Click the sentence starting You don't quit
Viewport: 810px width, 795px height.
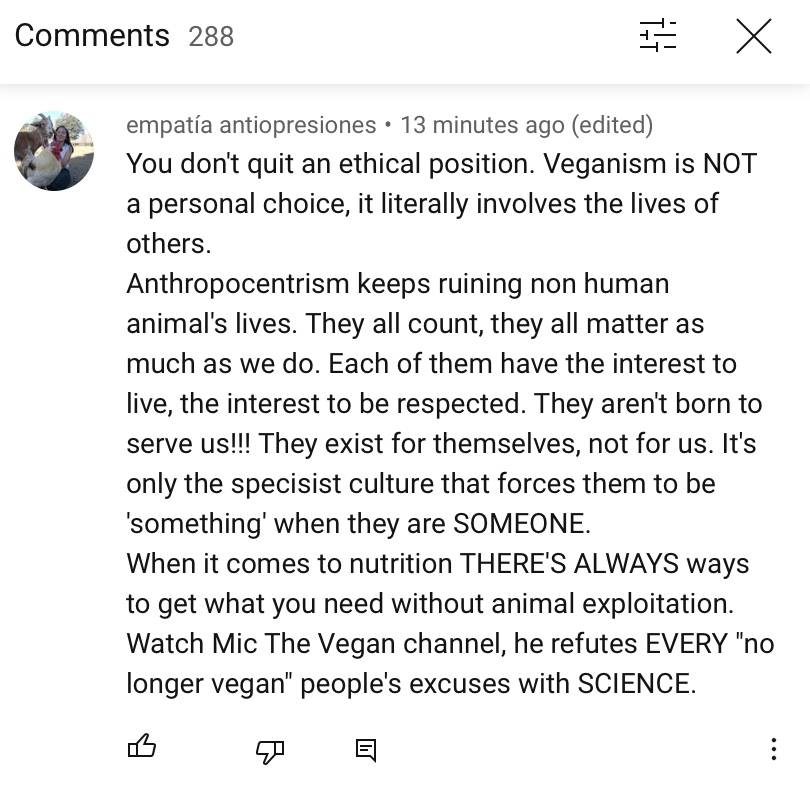pyautogui.click(x=330, y=164)
